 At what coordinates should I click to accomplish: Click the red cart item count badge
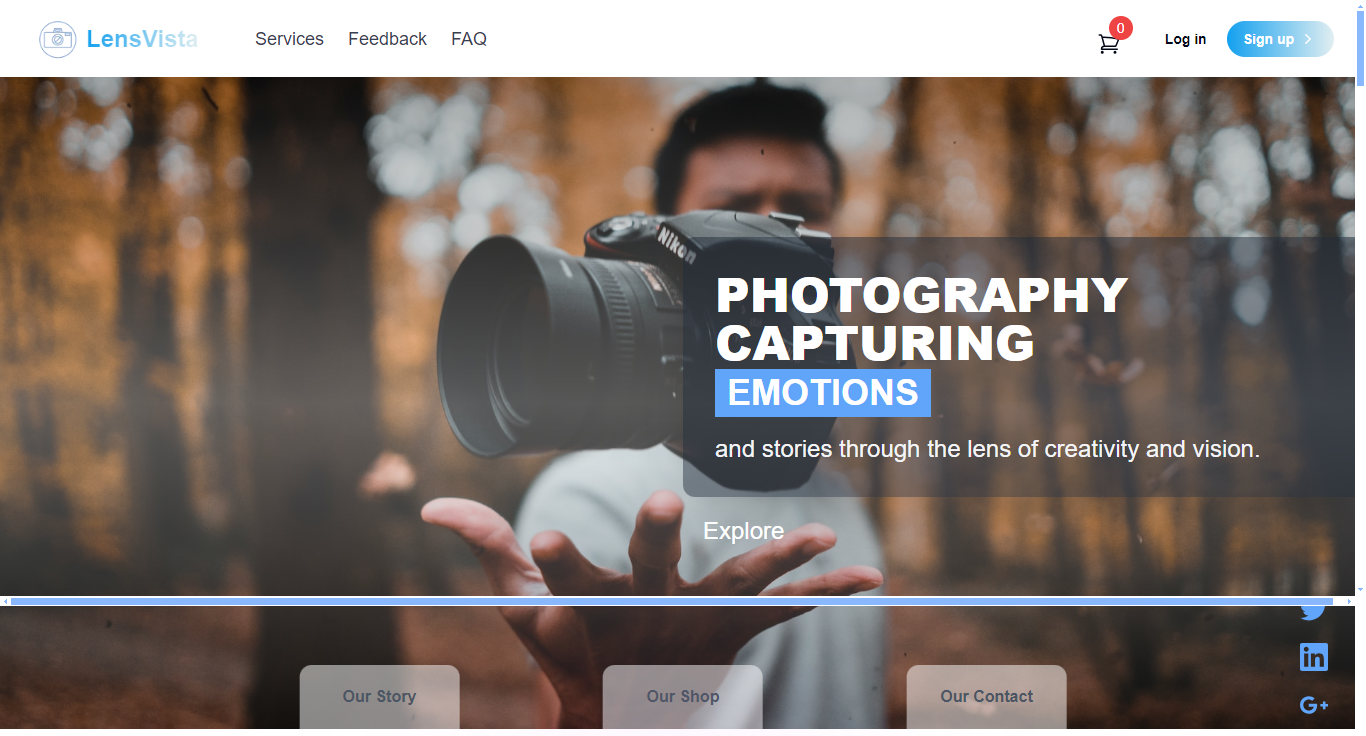(1121, 28)
